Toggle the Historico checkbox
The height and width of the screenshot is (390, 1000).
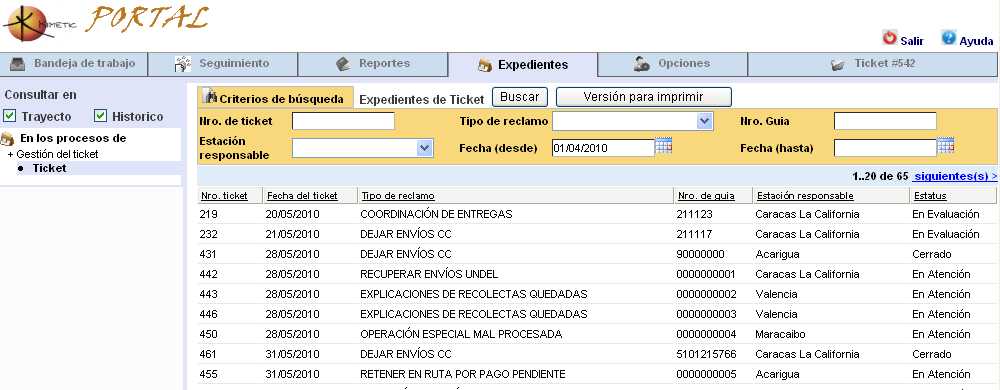click(100, 116)
